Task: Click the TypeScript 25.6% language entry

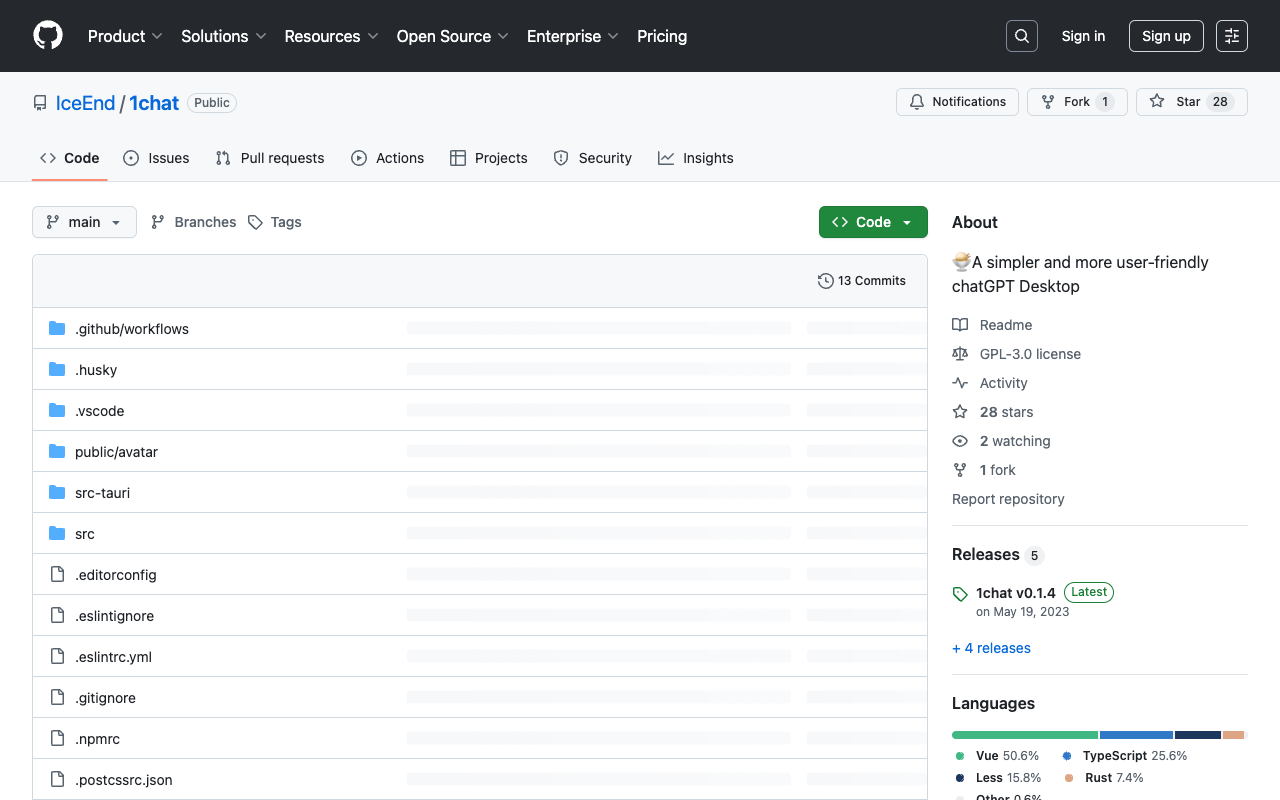Action: click(x=1124, y=756)
